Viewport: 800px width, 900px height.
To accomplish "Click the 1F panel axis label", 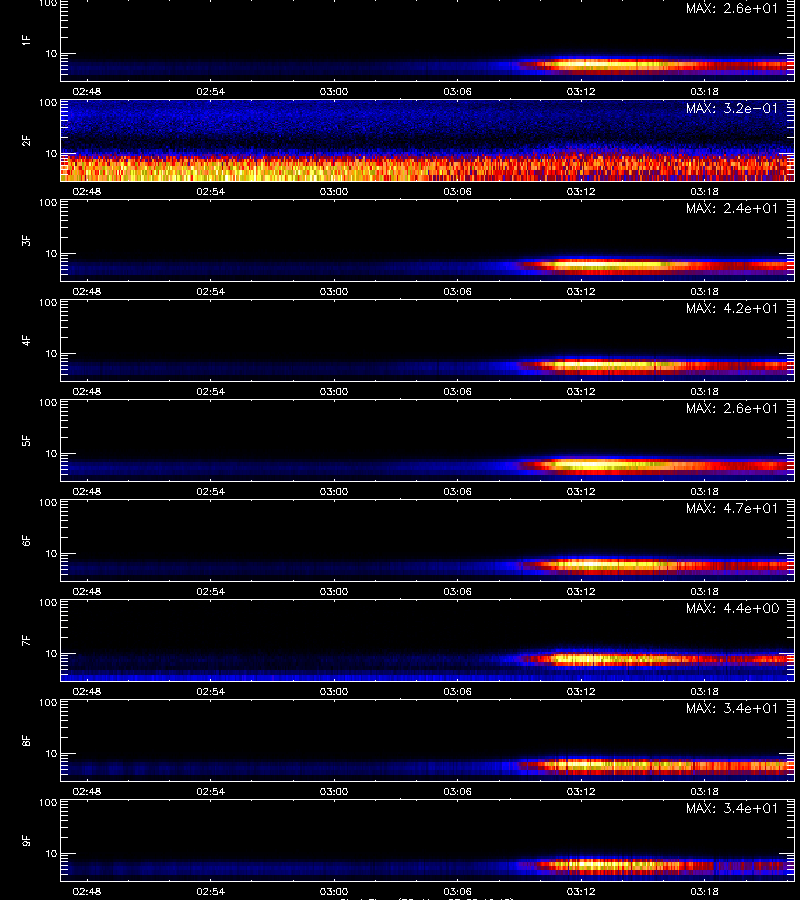I will pyautogui.click(x=26, y=40).
